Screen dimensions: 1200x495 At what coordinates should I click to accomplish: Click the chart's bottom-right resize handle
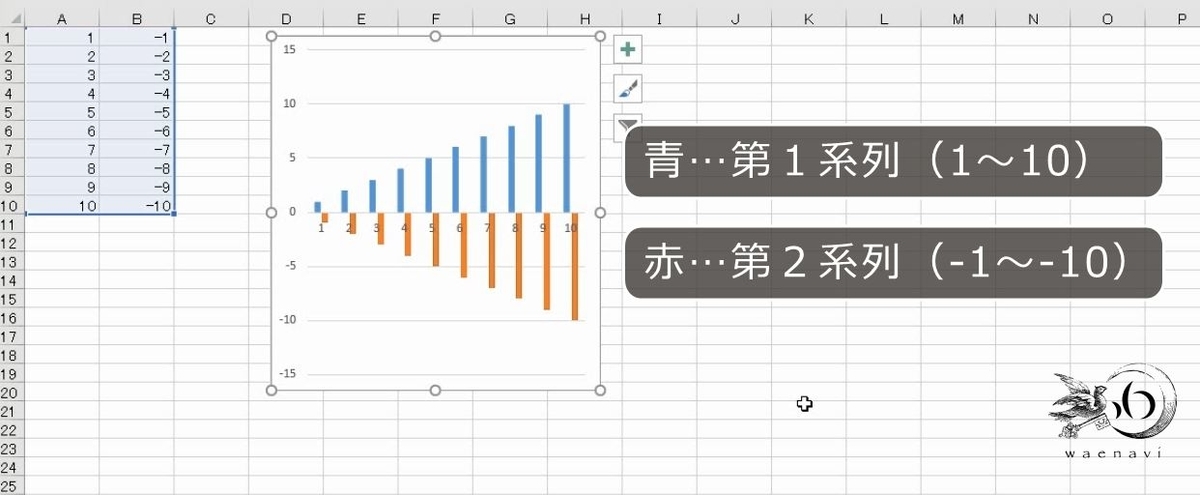(x=600, y=390)
